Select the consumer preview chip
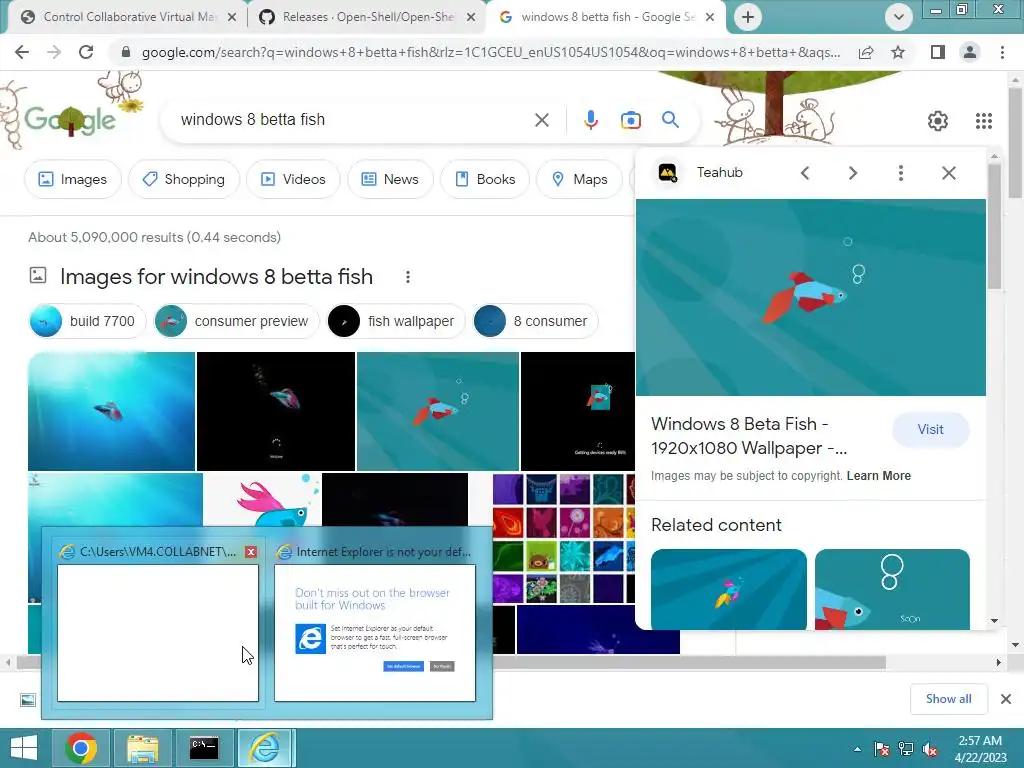Screen dimensions: 1024x768 tap(236, 321)
